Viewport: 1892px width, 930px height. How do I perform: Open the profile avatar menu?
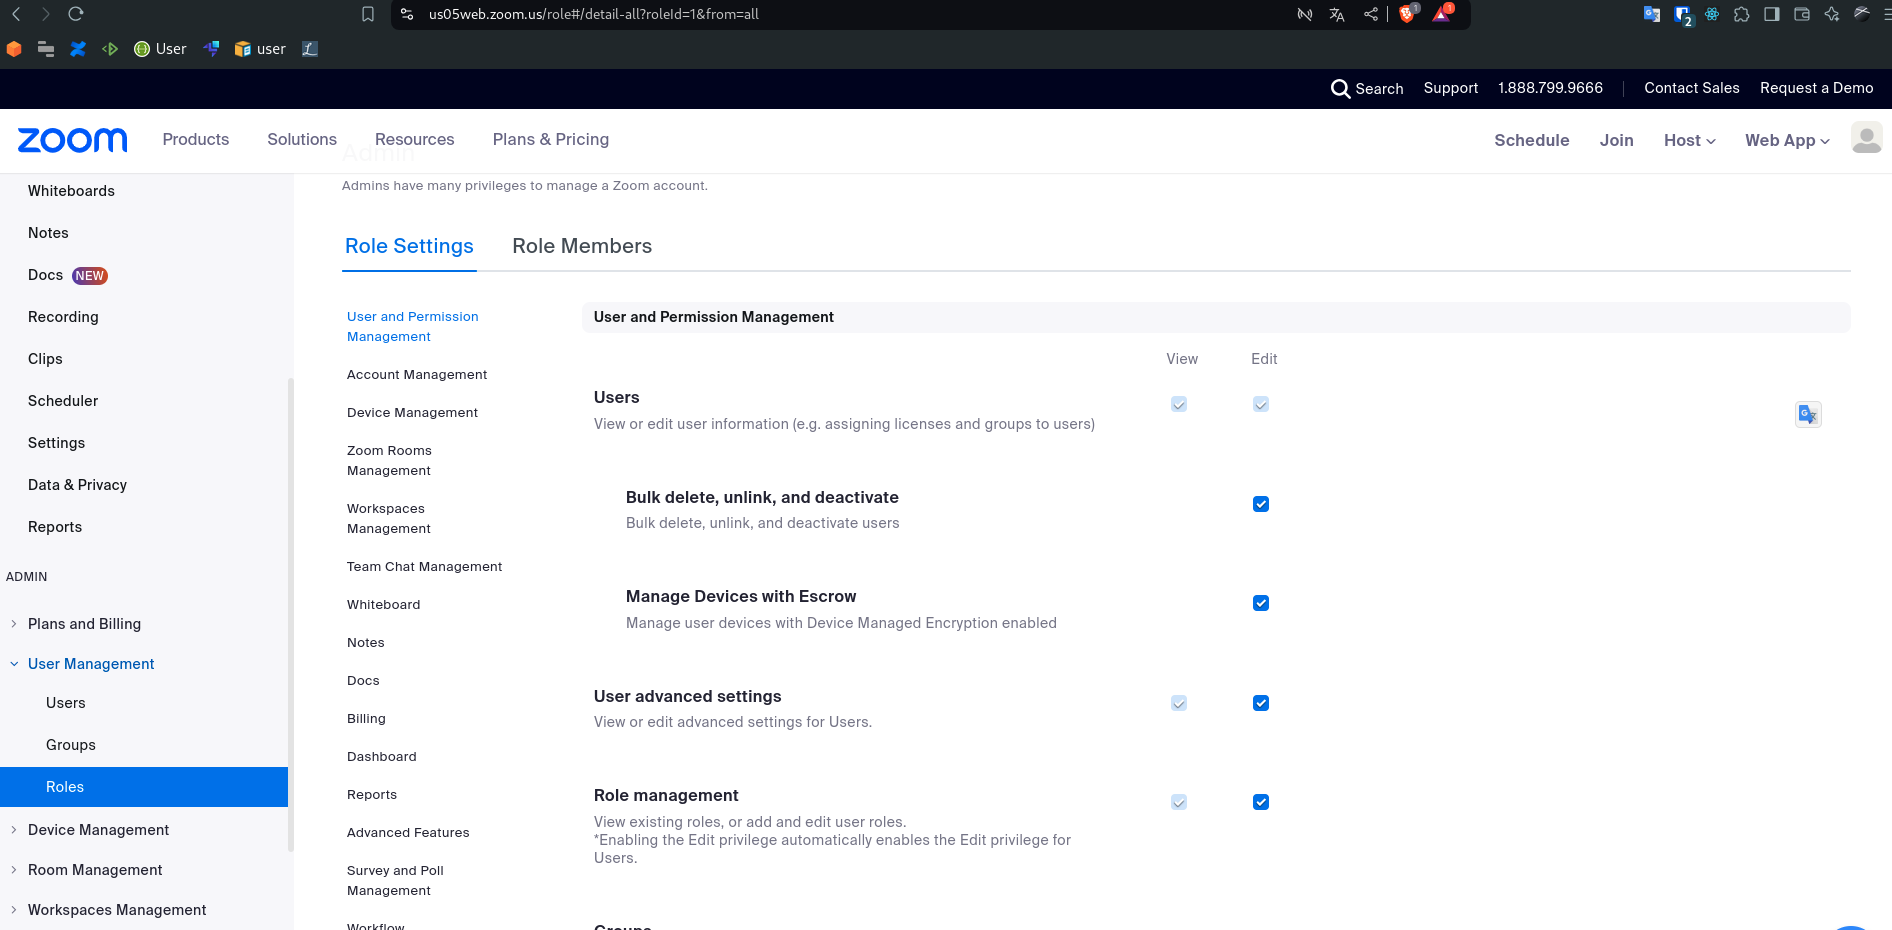tap(1866, 138)
